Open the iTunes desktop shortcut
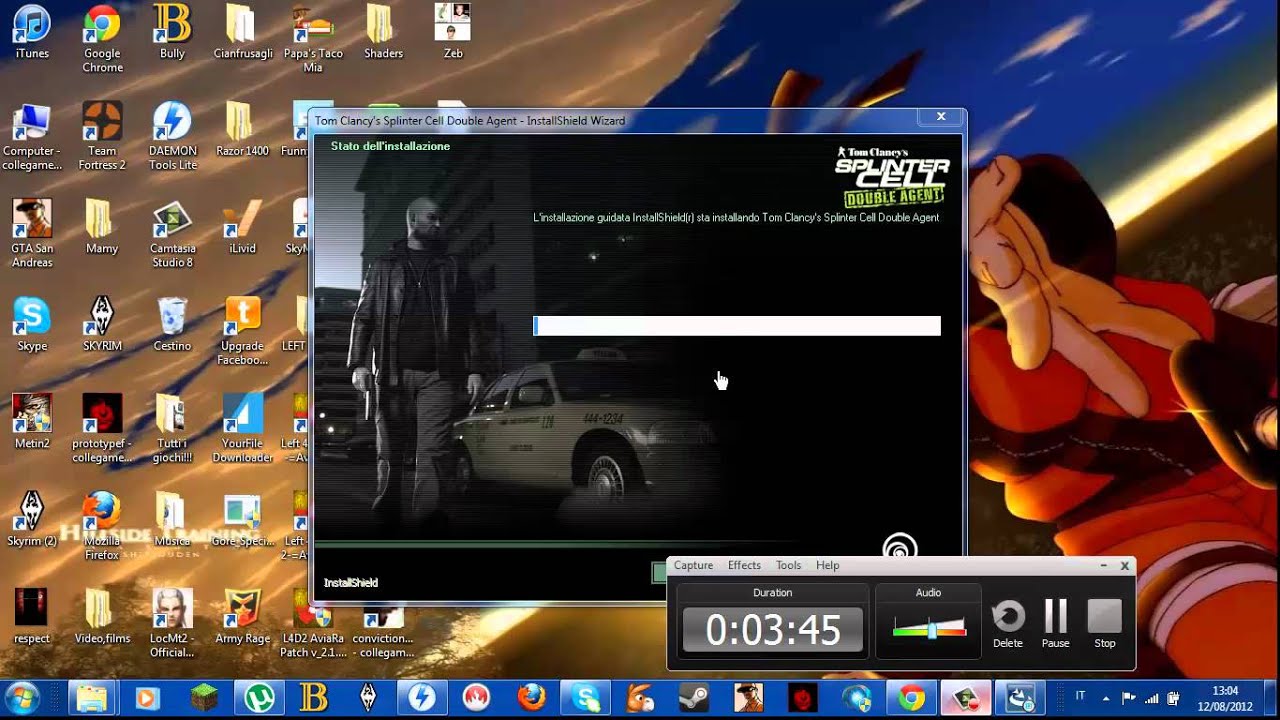 (32, 32)
